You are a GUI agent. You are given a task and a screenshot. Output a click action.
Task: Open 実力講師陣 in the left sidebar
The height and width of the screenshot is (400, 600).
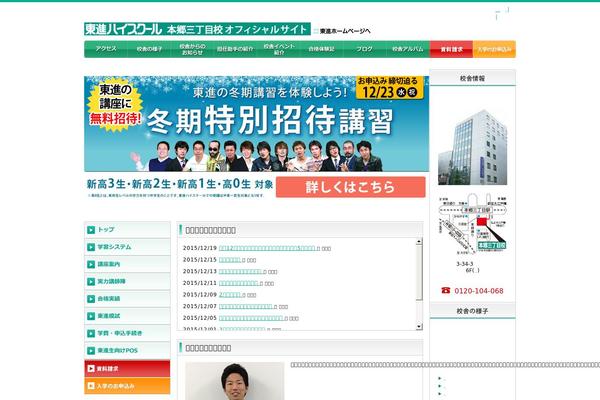coord(112,281)
